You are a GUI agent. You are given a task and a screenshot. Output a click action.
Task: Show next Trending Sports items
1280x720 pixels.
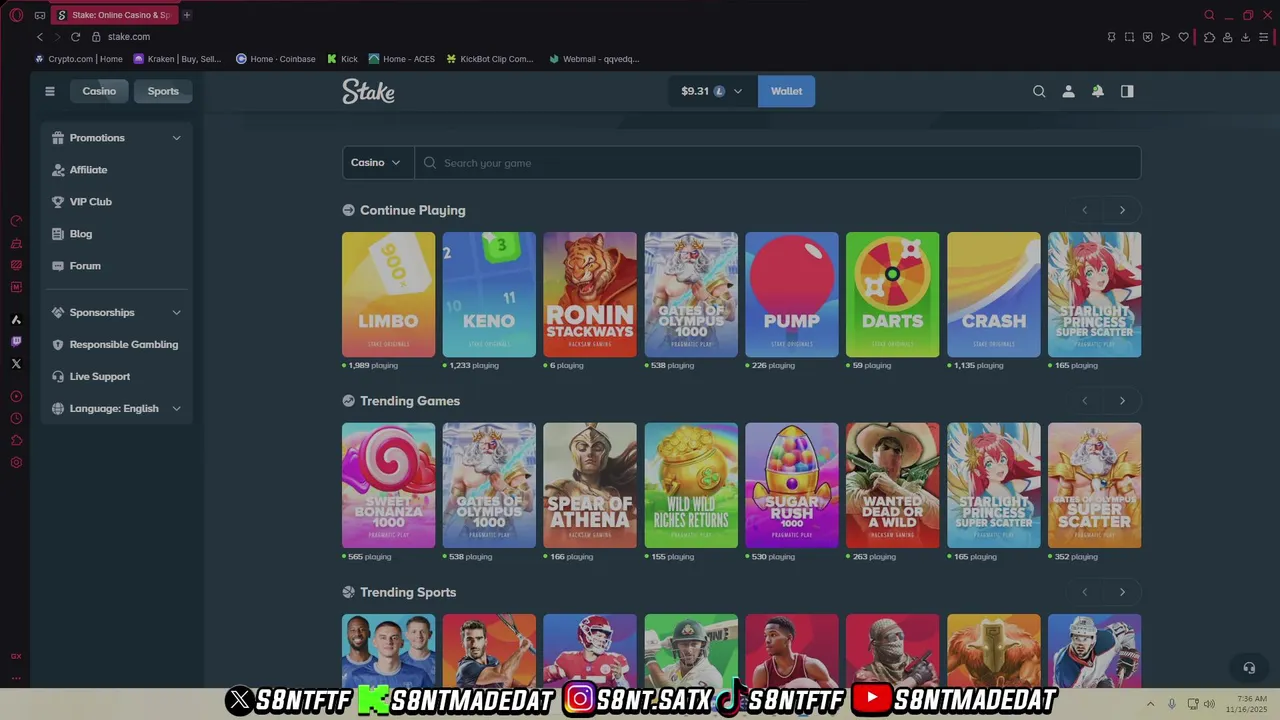pos(1122,592)
